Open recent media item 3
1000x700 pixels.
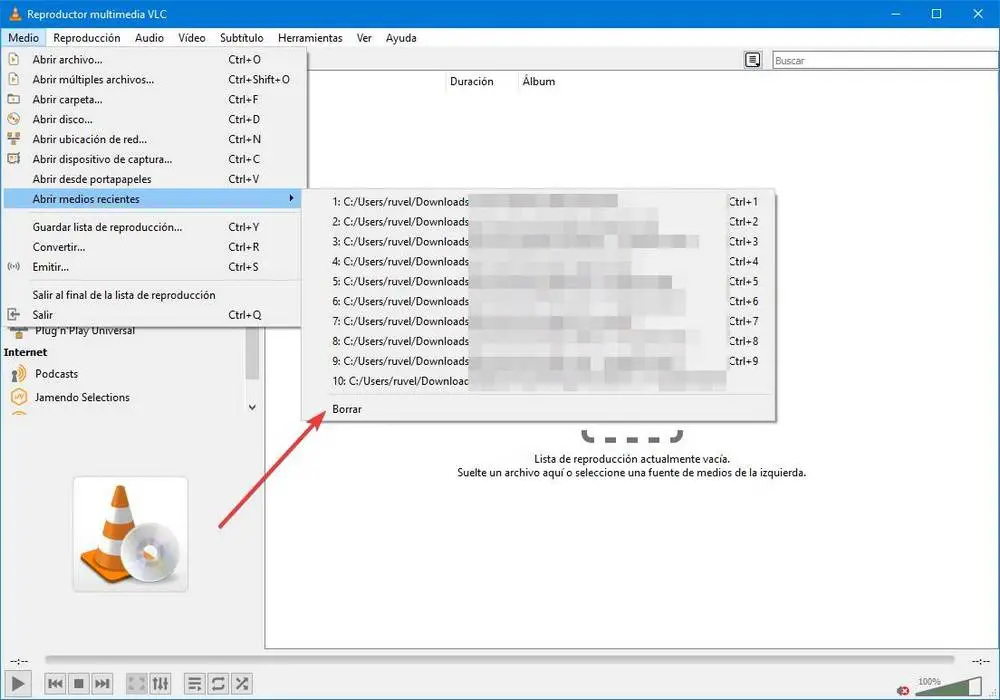click(538, 242)
